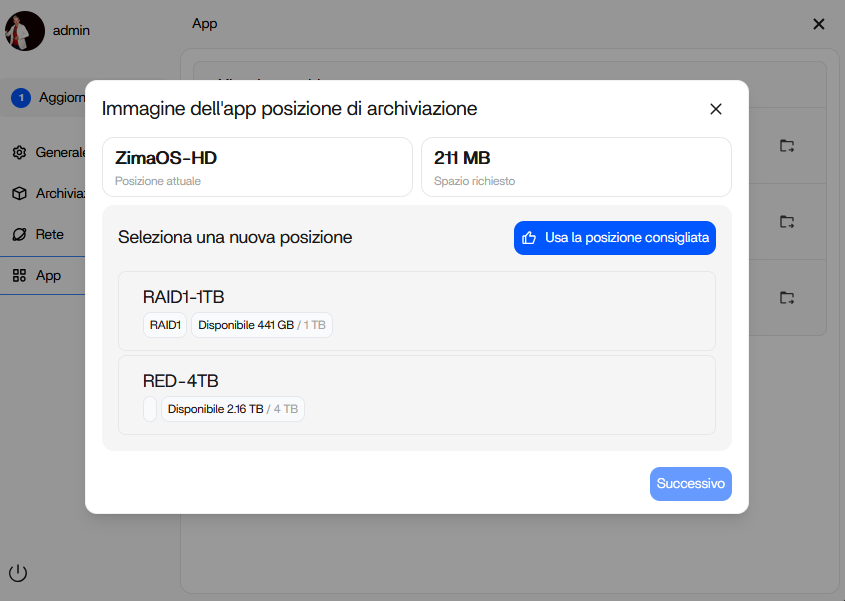
Task: Close the storage position dialog
Action: click(715, 109)
